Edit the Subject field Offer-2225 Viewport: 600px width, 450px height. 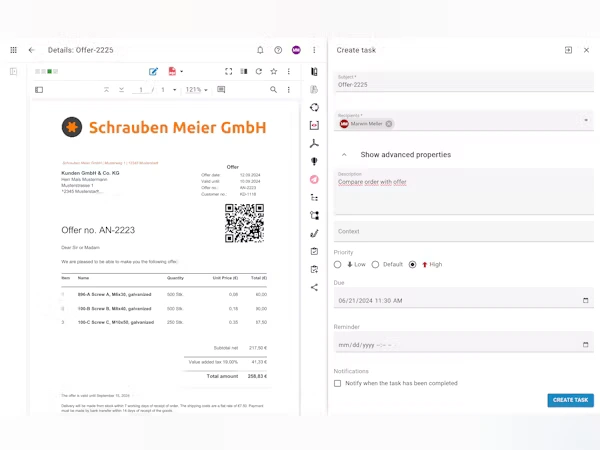click(x=464, y=82)
